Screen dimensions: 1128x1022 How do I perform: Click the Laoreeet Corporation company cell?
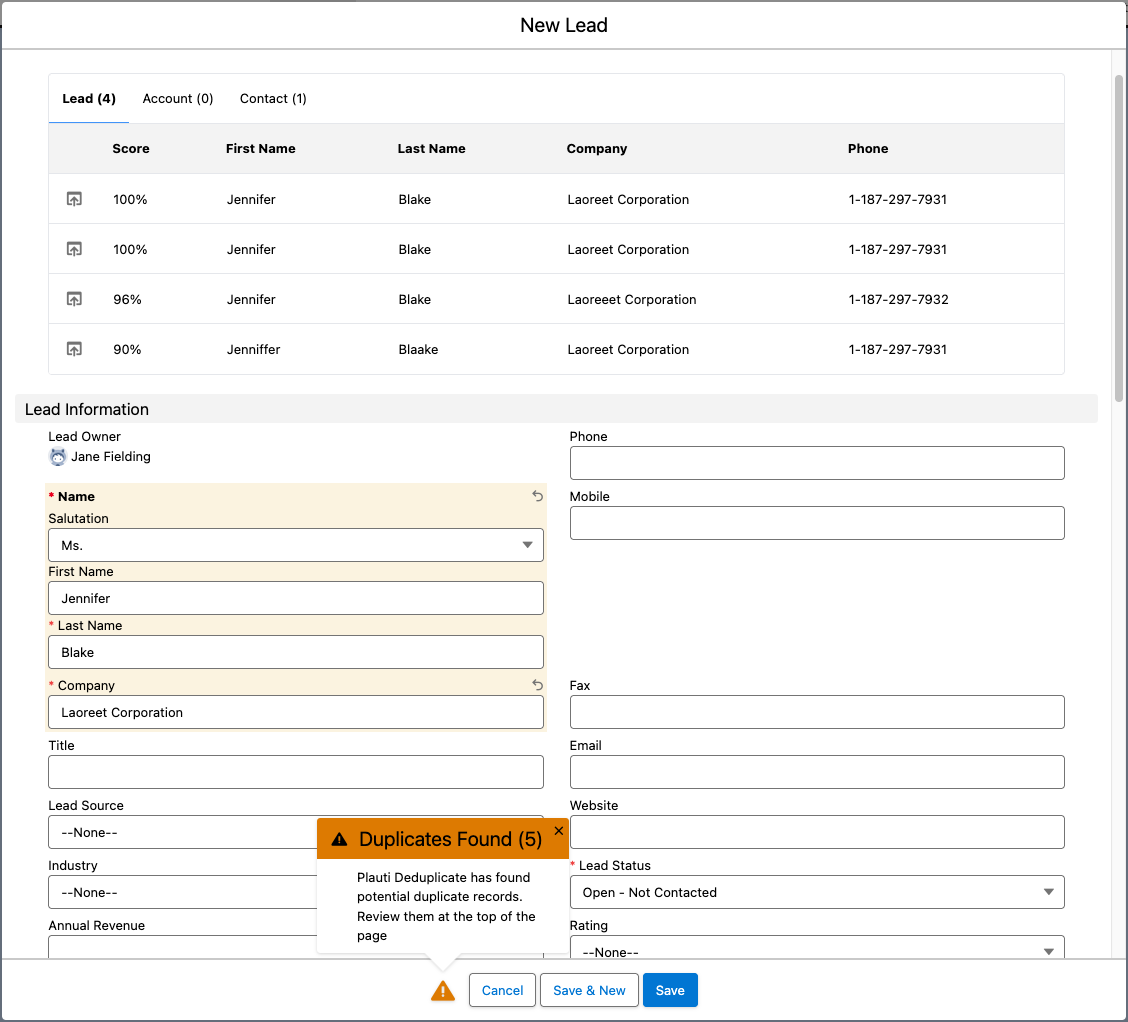[x=632, y=299]
